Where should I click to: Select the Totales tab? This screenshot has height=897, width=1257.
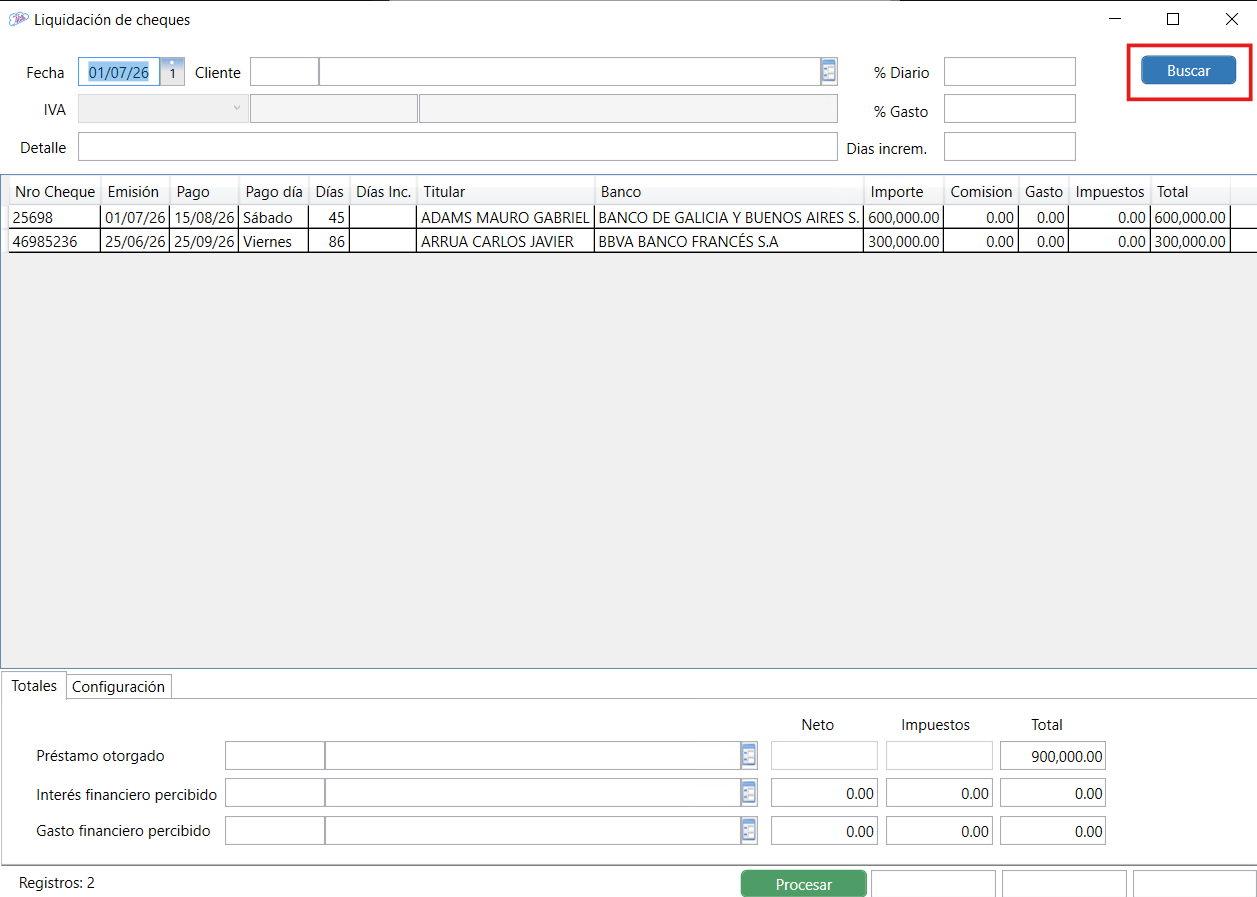(34, 686)
